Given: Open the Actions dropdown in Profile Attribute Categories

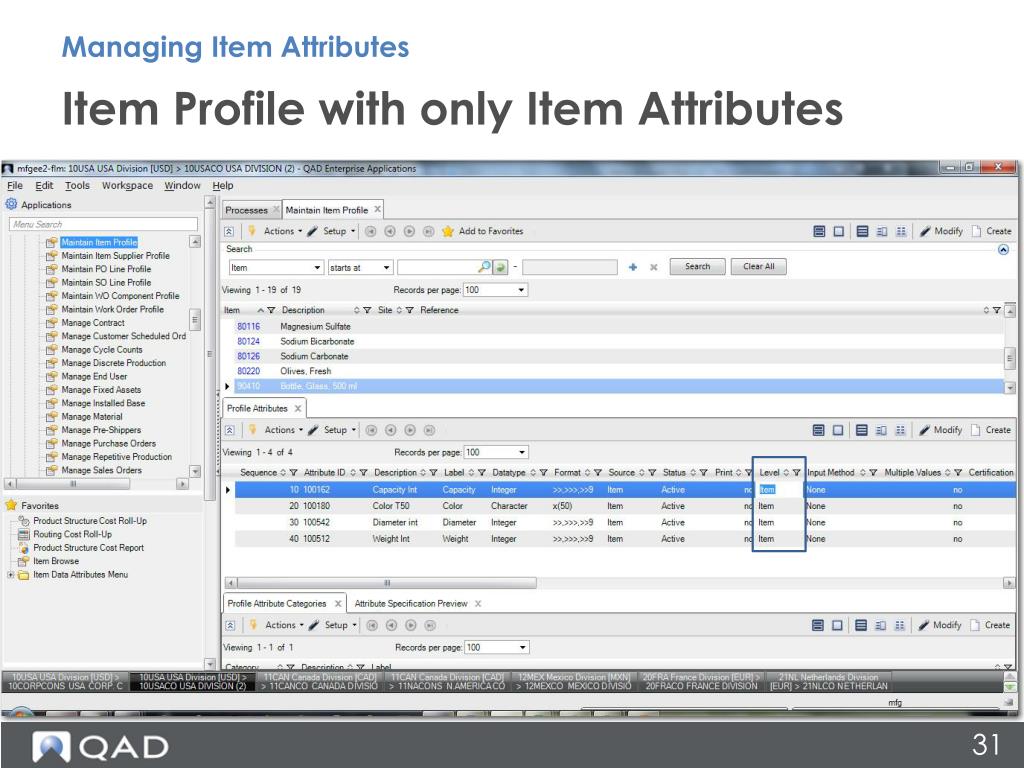Looking at the screenshot, I should click(x=284, y=625).
